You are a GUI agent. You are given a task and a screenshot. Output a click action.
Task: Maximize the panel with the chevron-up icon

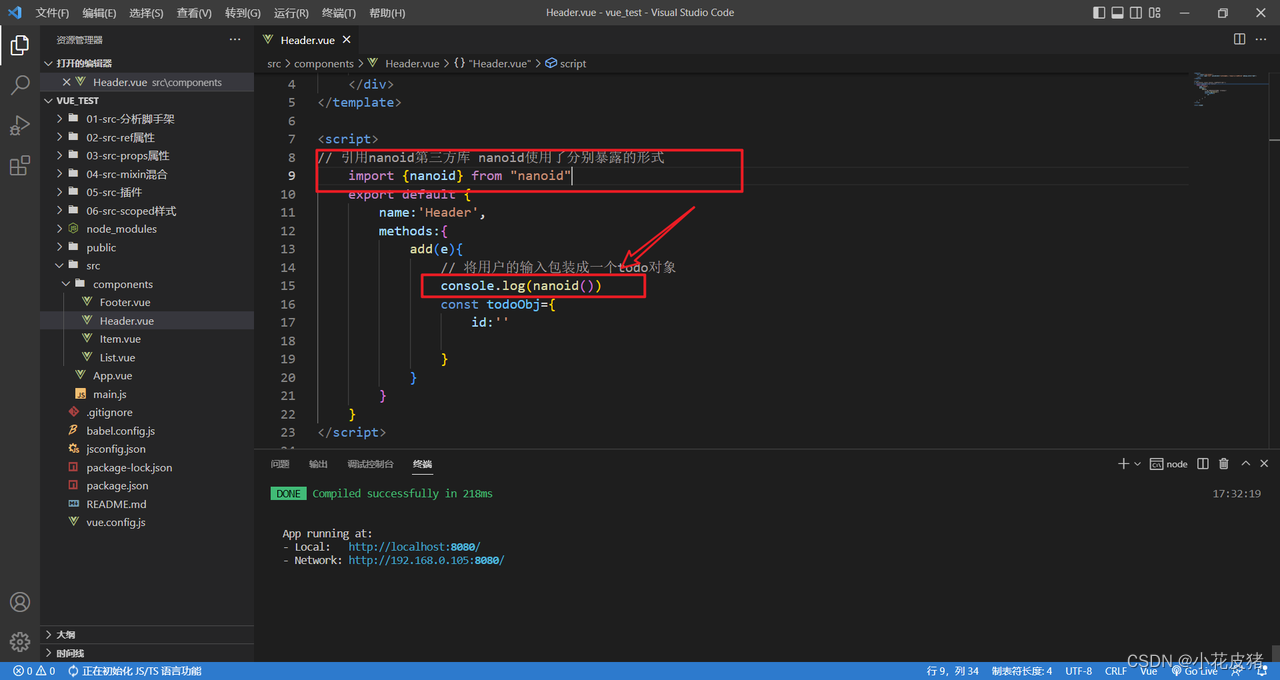point(1246,464)
